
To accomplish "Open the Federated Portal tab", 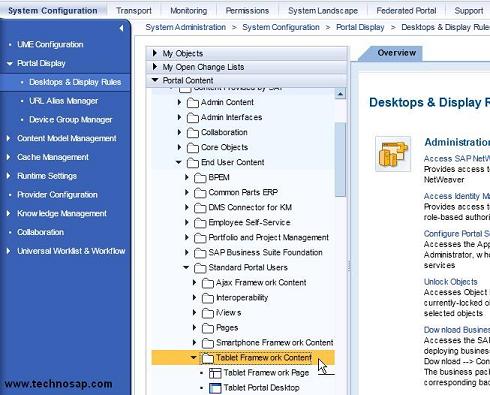I will 406,11.
